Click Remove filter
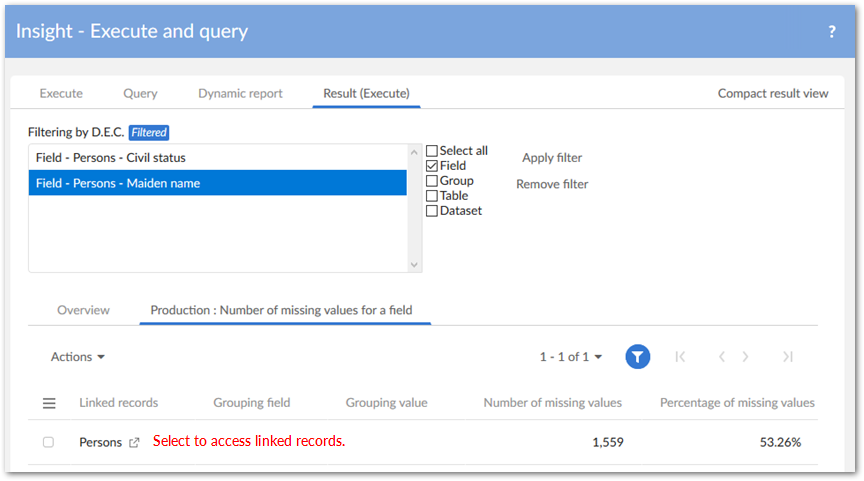The height and width of the screenshot is (481, 864). 552,184
